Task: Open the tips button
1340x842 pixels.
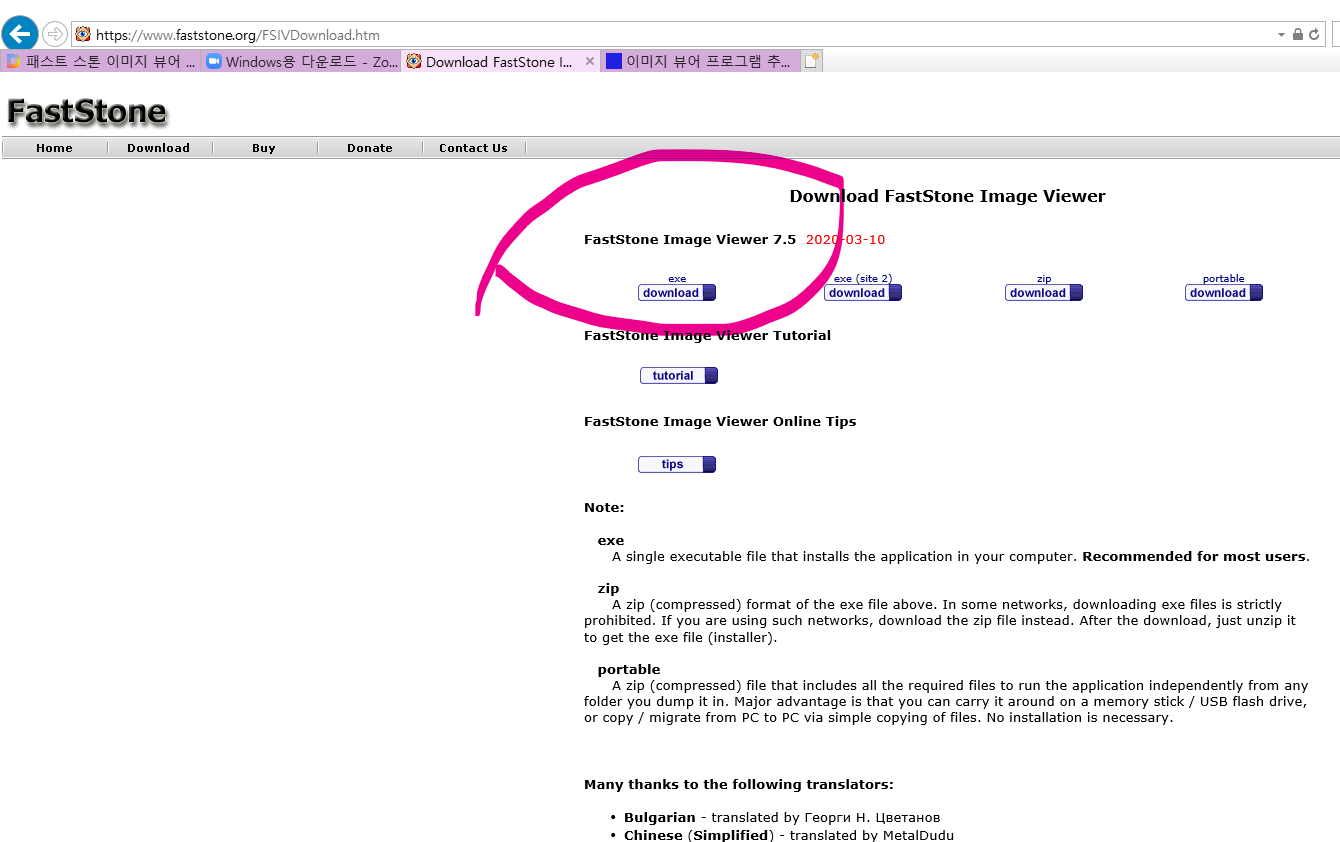Action: [x=677, y=464]
